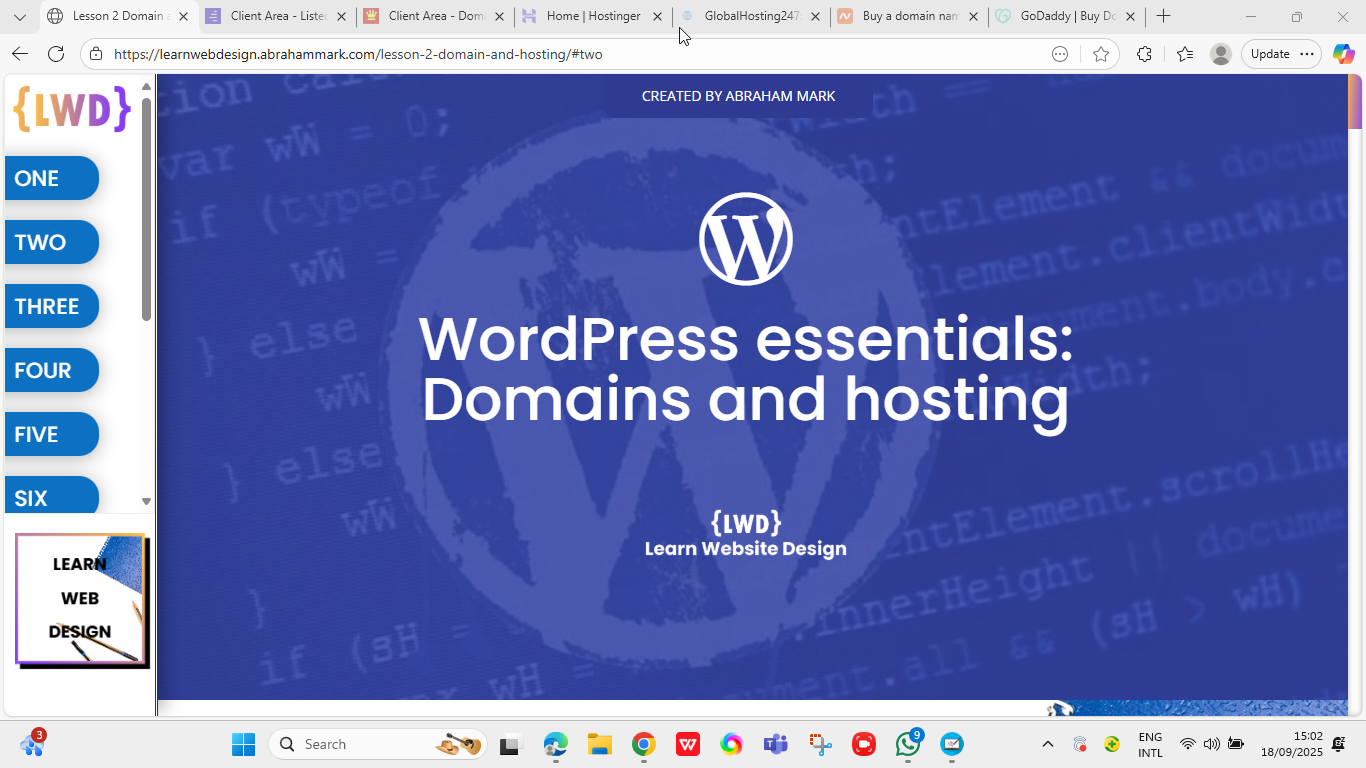Open the favorites list toolbar icon
The height and width of the screenshot is (768, 1366).
pos(1185,54)
